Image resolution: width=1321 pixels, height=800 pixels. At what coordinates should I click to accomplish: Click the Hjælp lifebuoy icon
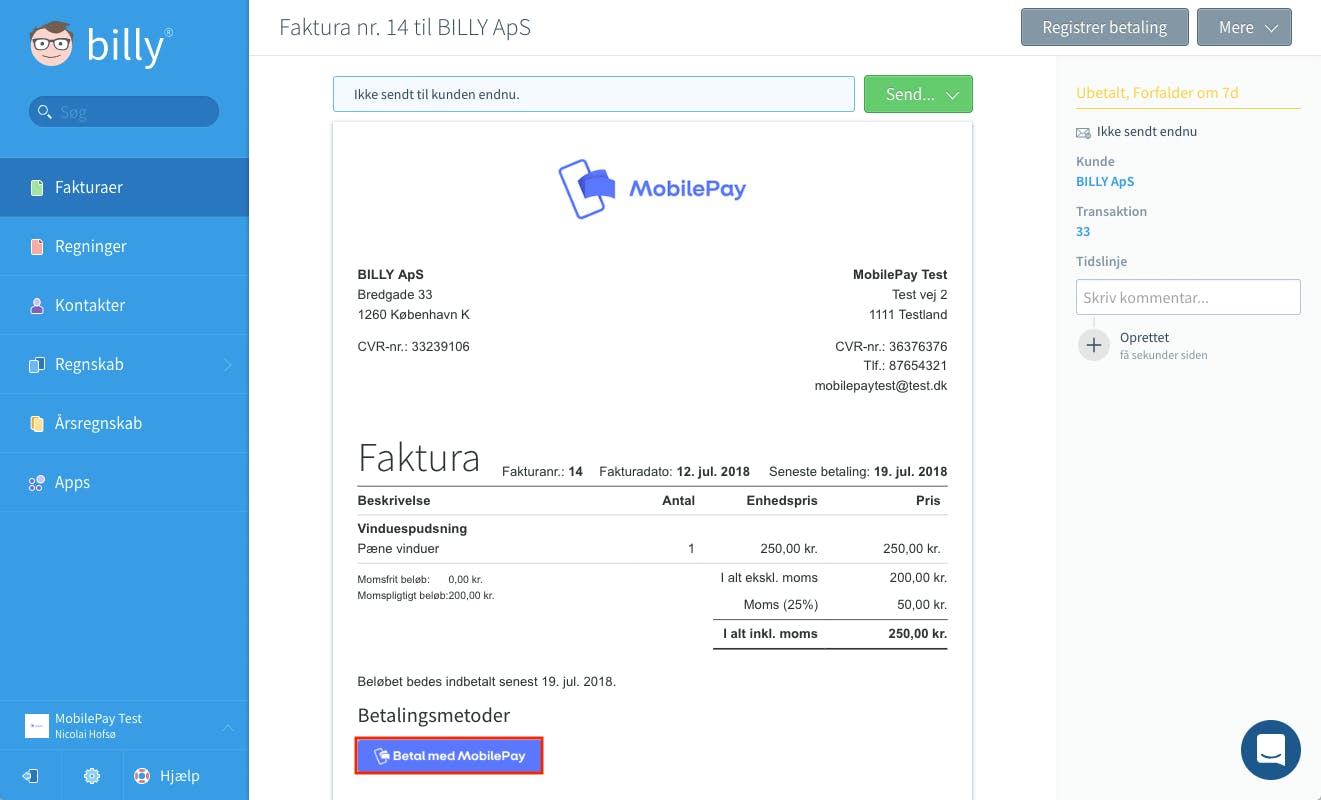142,776
